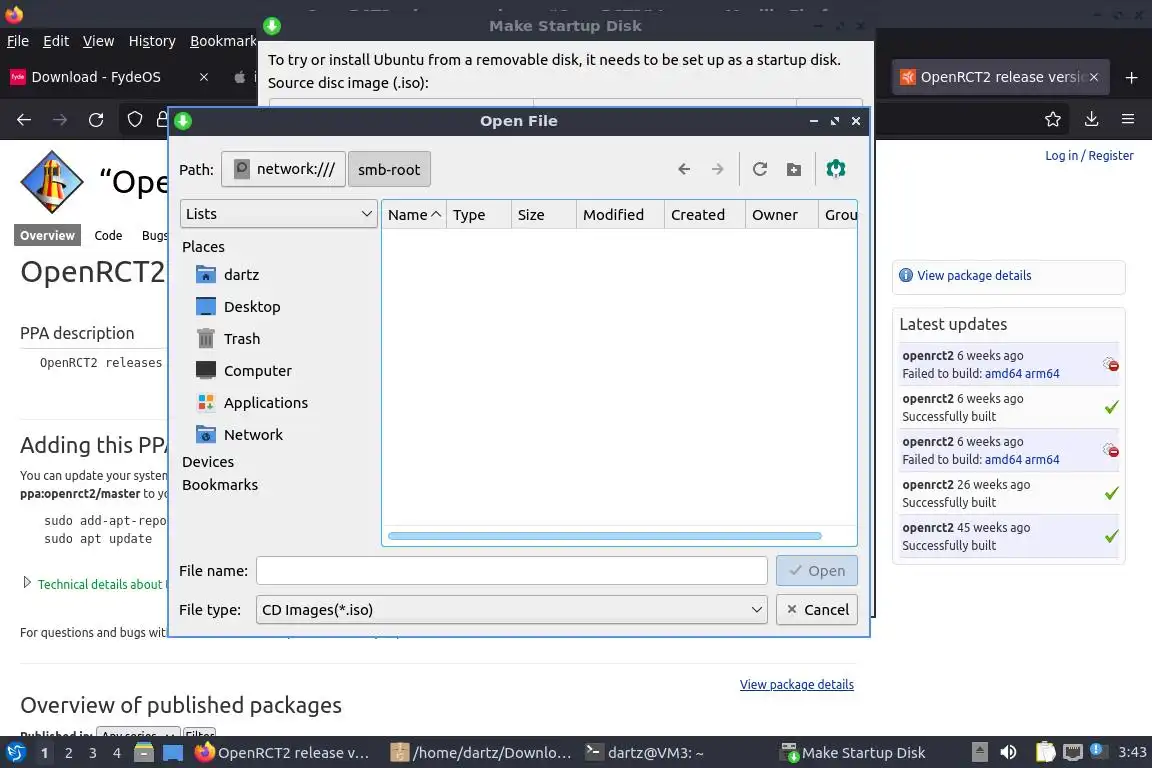This screenshot has height=768, width=1152.
Task: Open the dartz@VM3 terminal taskbar entry
Action: (644, 753)
